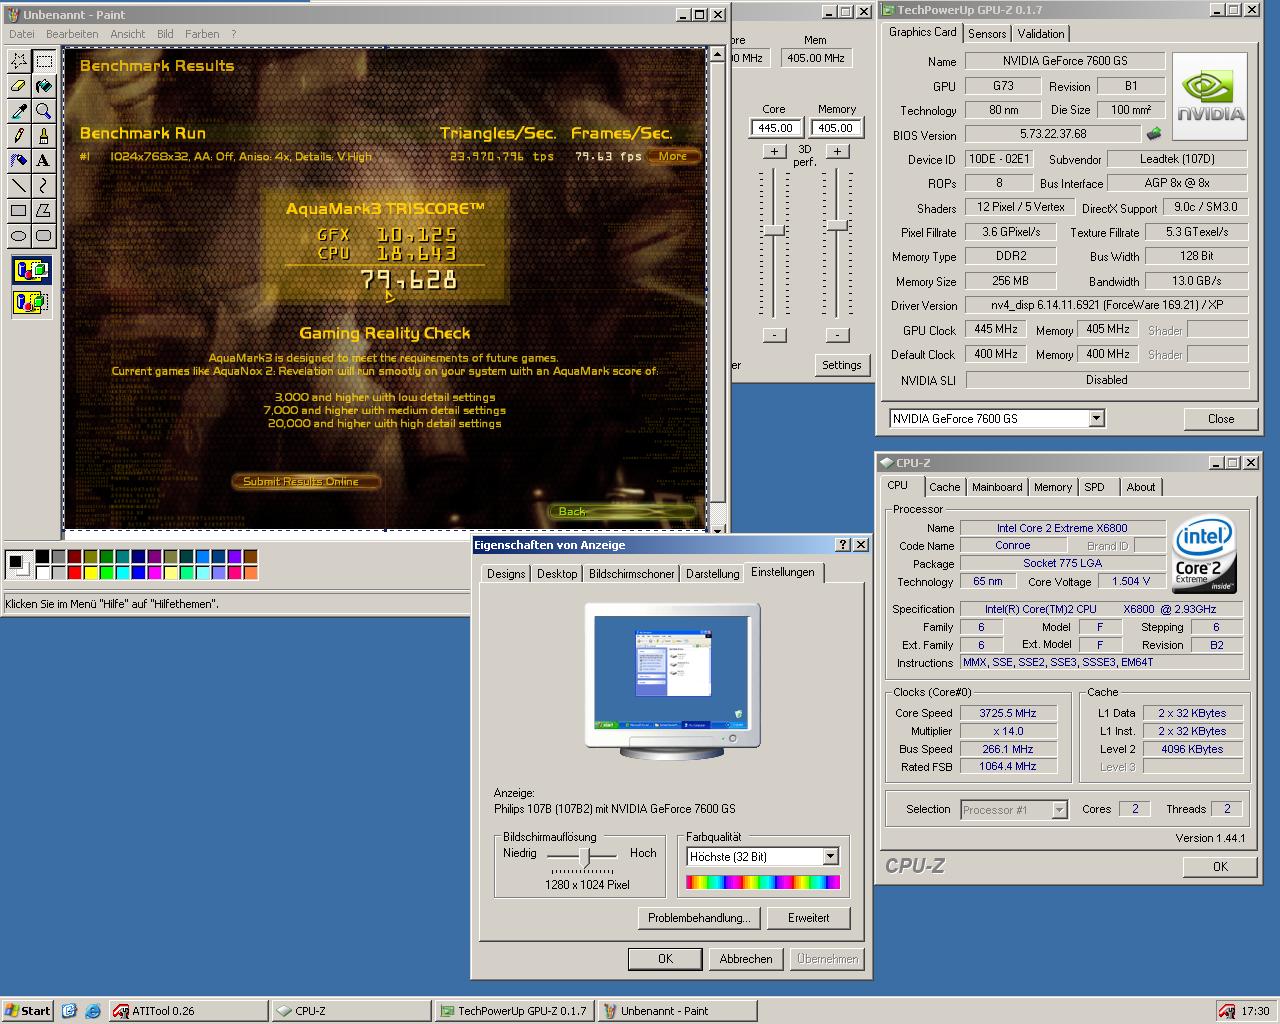
Task: Click the Intel Core 2 Extreme logo
Action: (x=1204, y=553)
